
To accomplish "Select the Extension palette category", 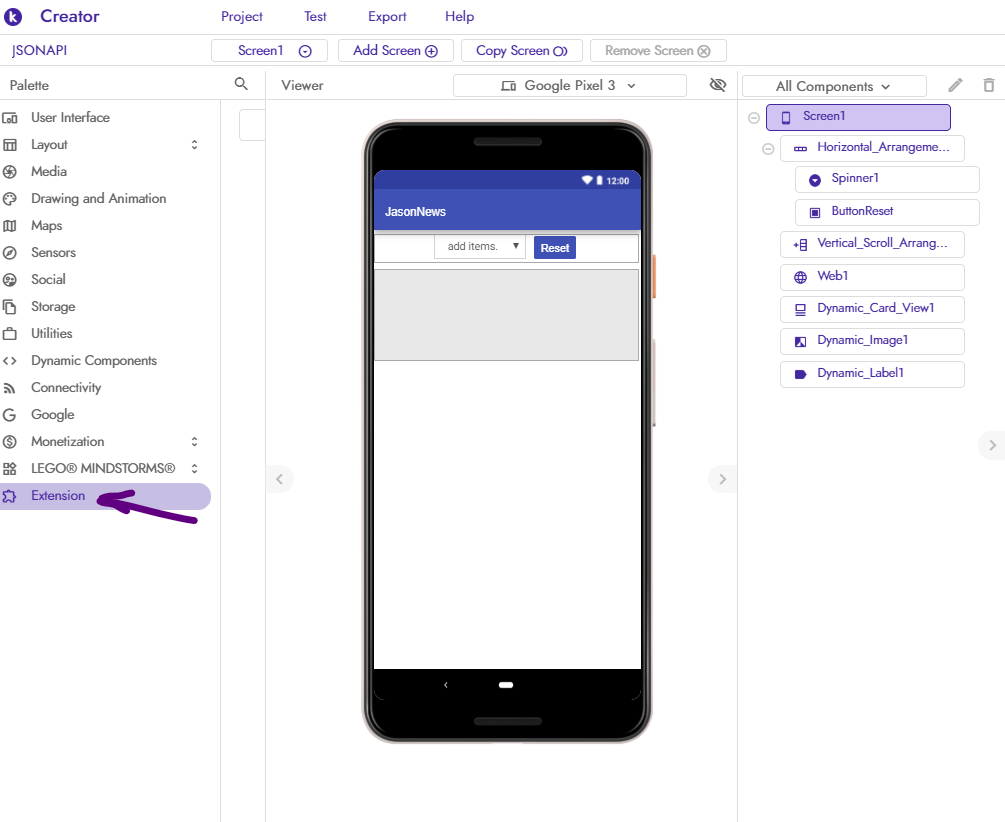I will click(x=104, y=496).
